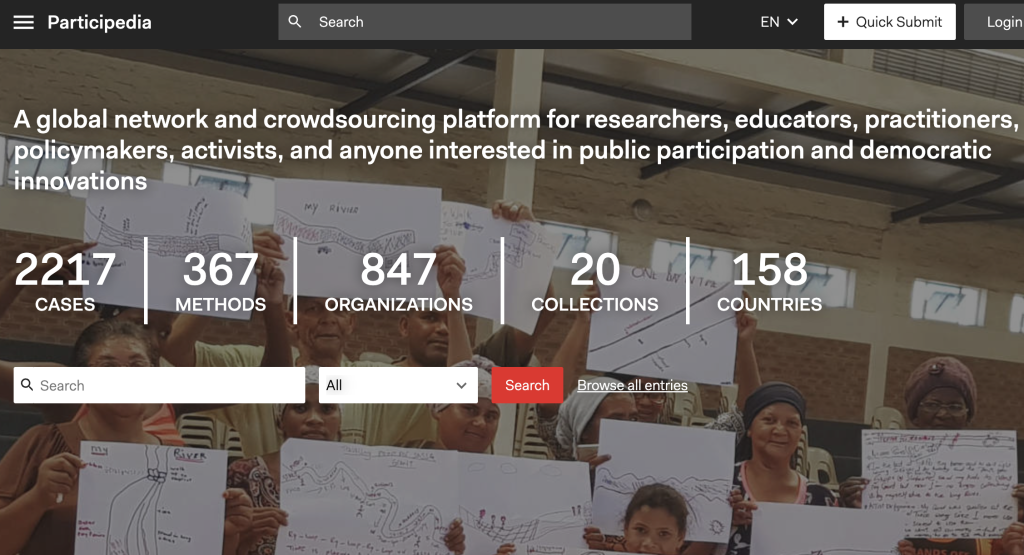Follow the Browse all entries link
This screenshot has width=1024, height=555.
[x=632, y=385]
